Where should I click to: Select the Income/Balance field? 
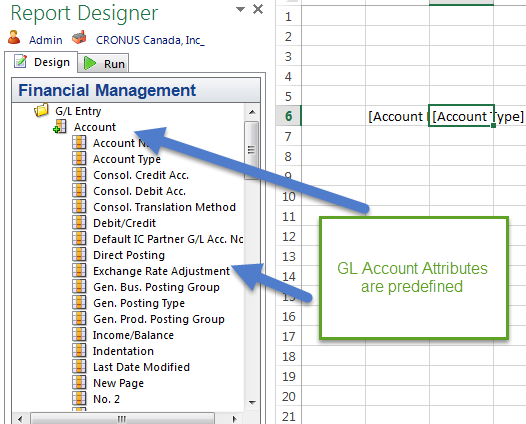pyautogui.click(x=133, y=335)
